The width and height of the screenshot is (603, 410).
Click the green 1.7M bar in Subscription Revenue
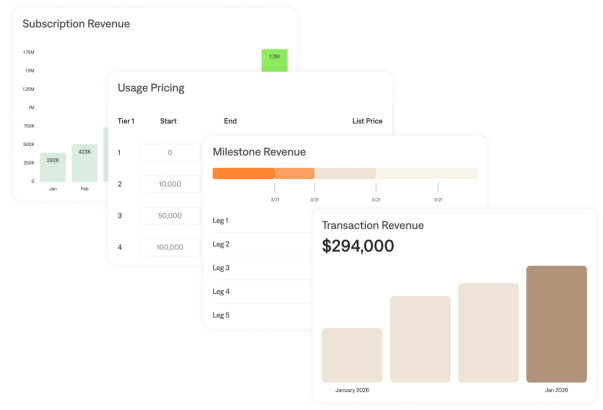(274, 60)
